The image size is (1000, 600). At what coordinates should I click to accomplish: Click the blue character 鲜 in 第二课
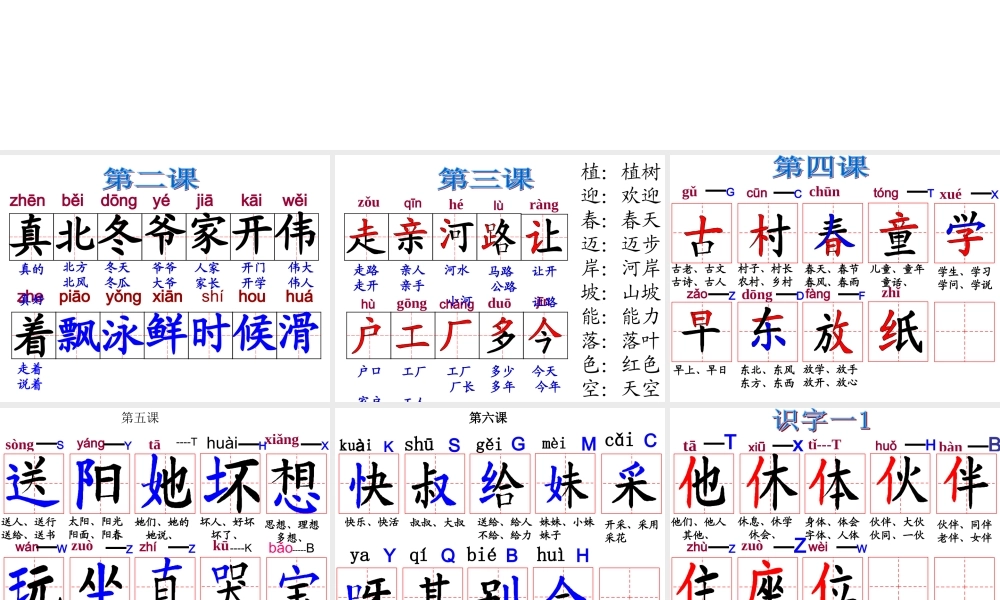click(x=166, y=334)
